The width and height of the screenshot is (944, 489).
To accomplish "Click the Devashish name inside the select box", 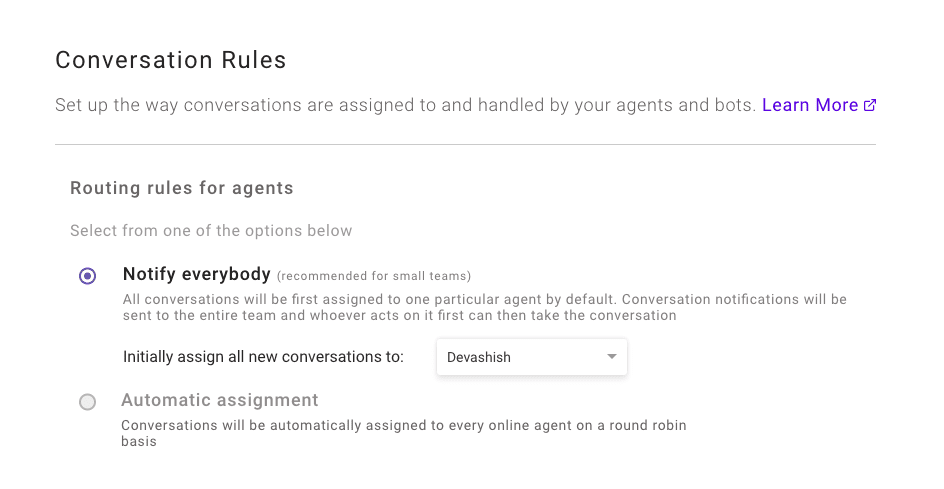I will point(479,357).
